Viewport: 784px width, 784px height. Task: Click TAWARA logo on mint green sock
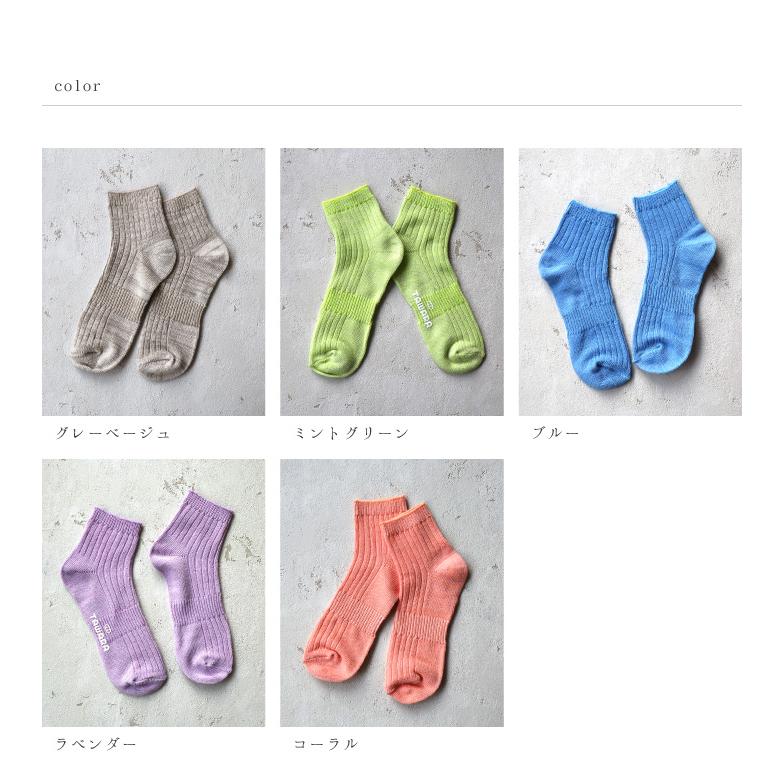(422, 310)
